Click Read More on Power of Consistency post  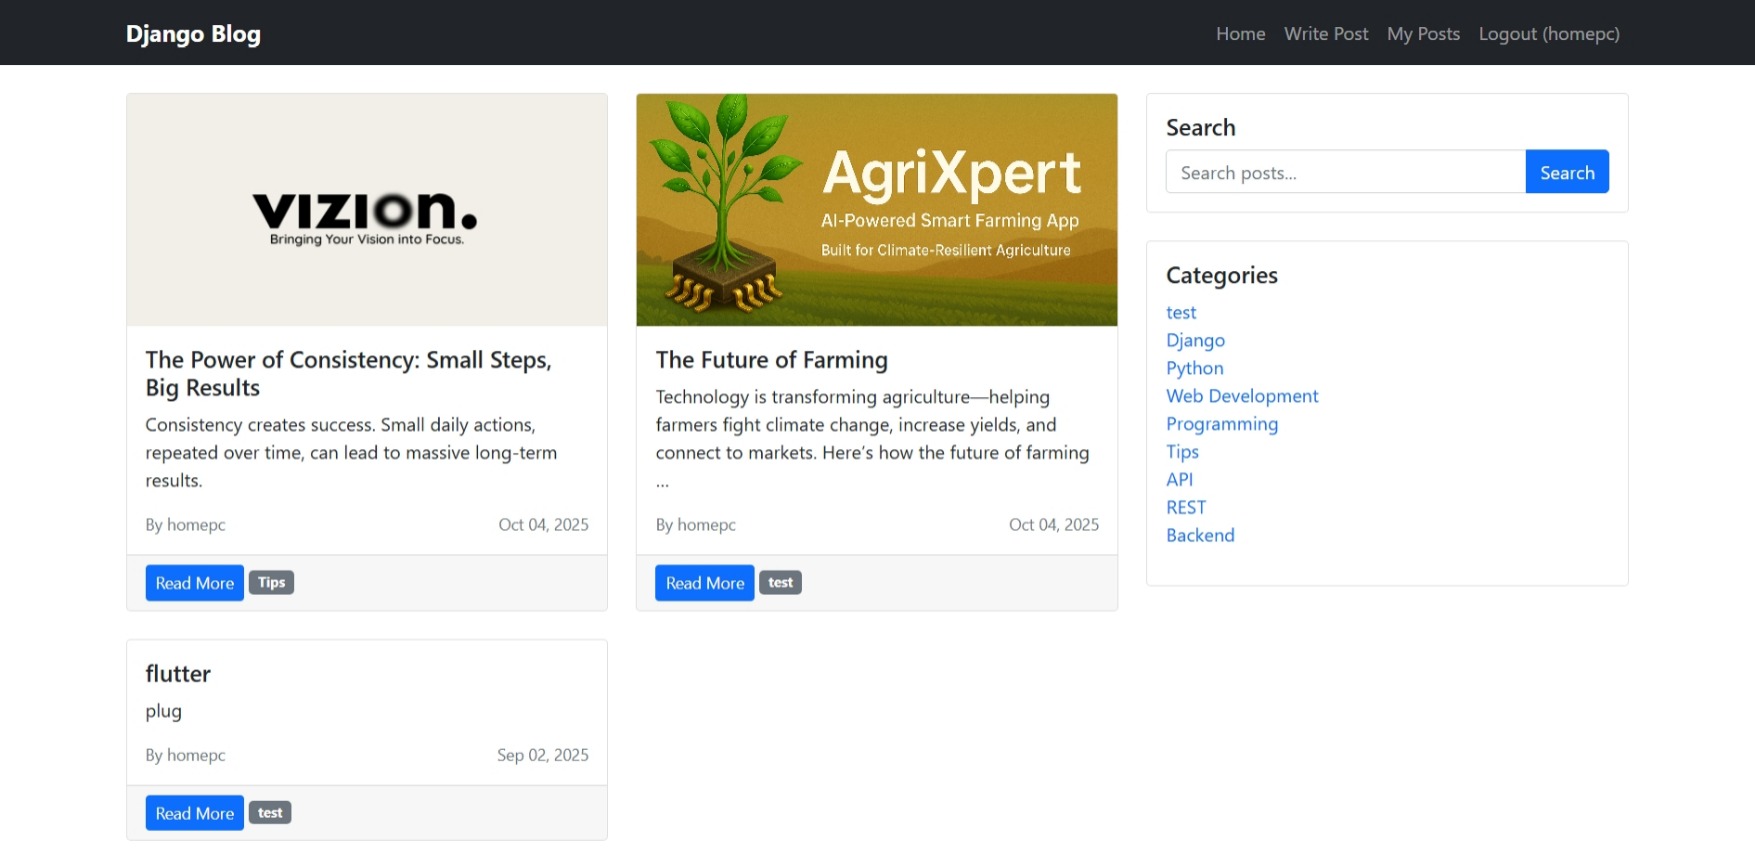coord(195,583)
